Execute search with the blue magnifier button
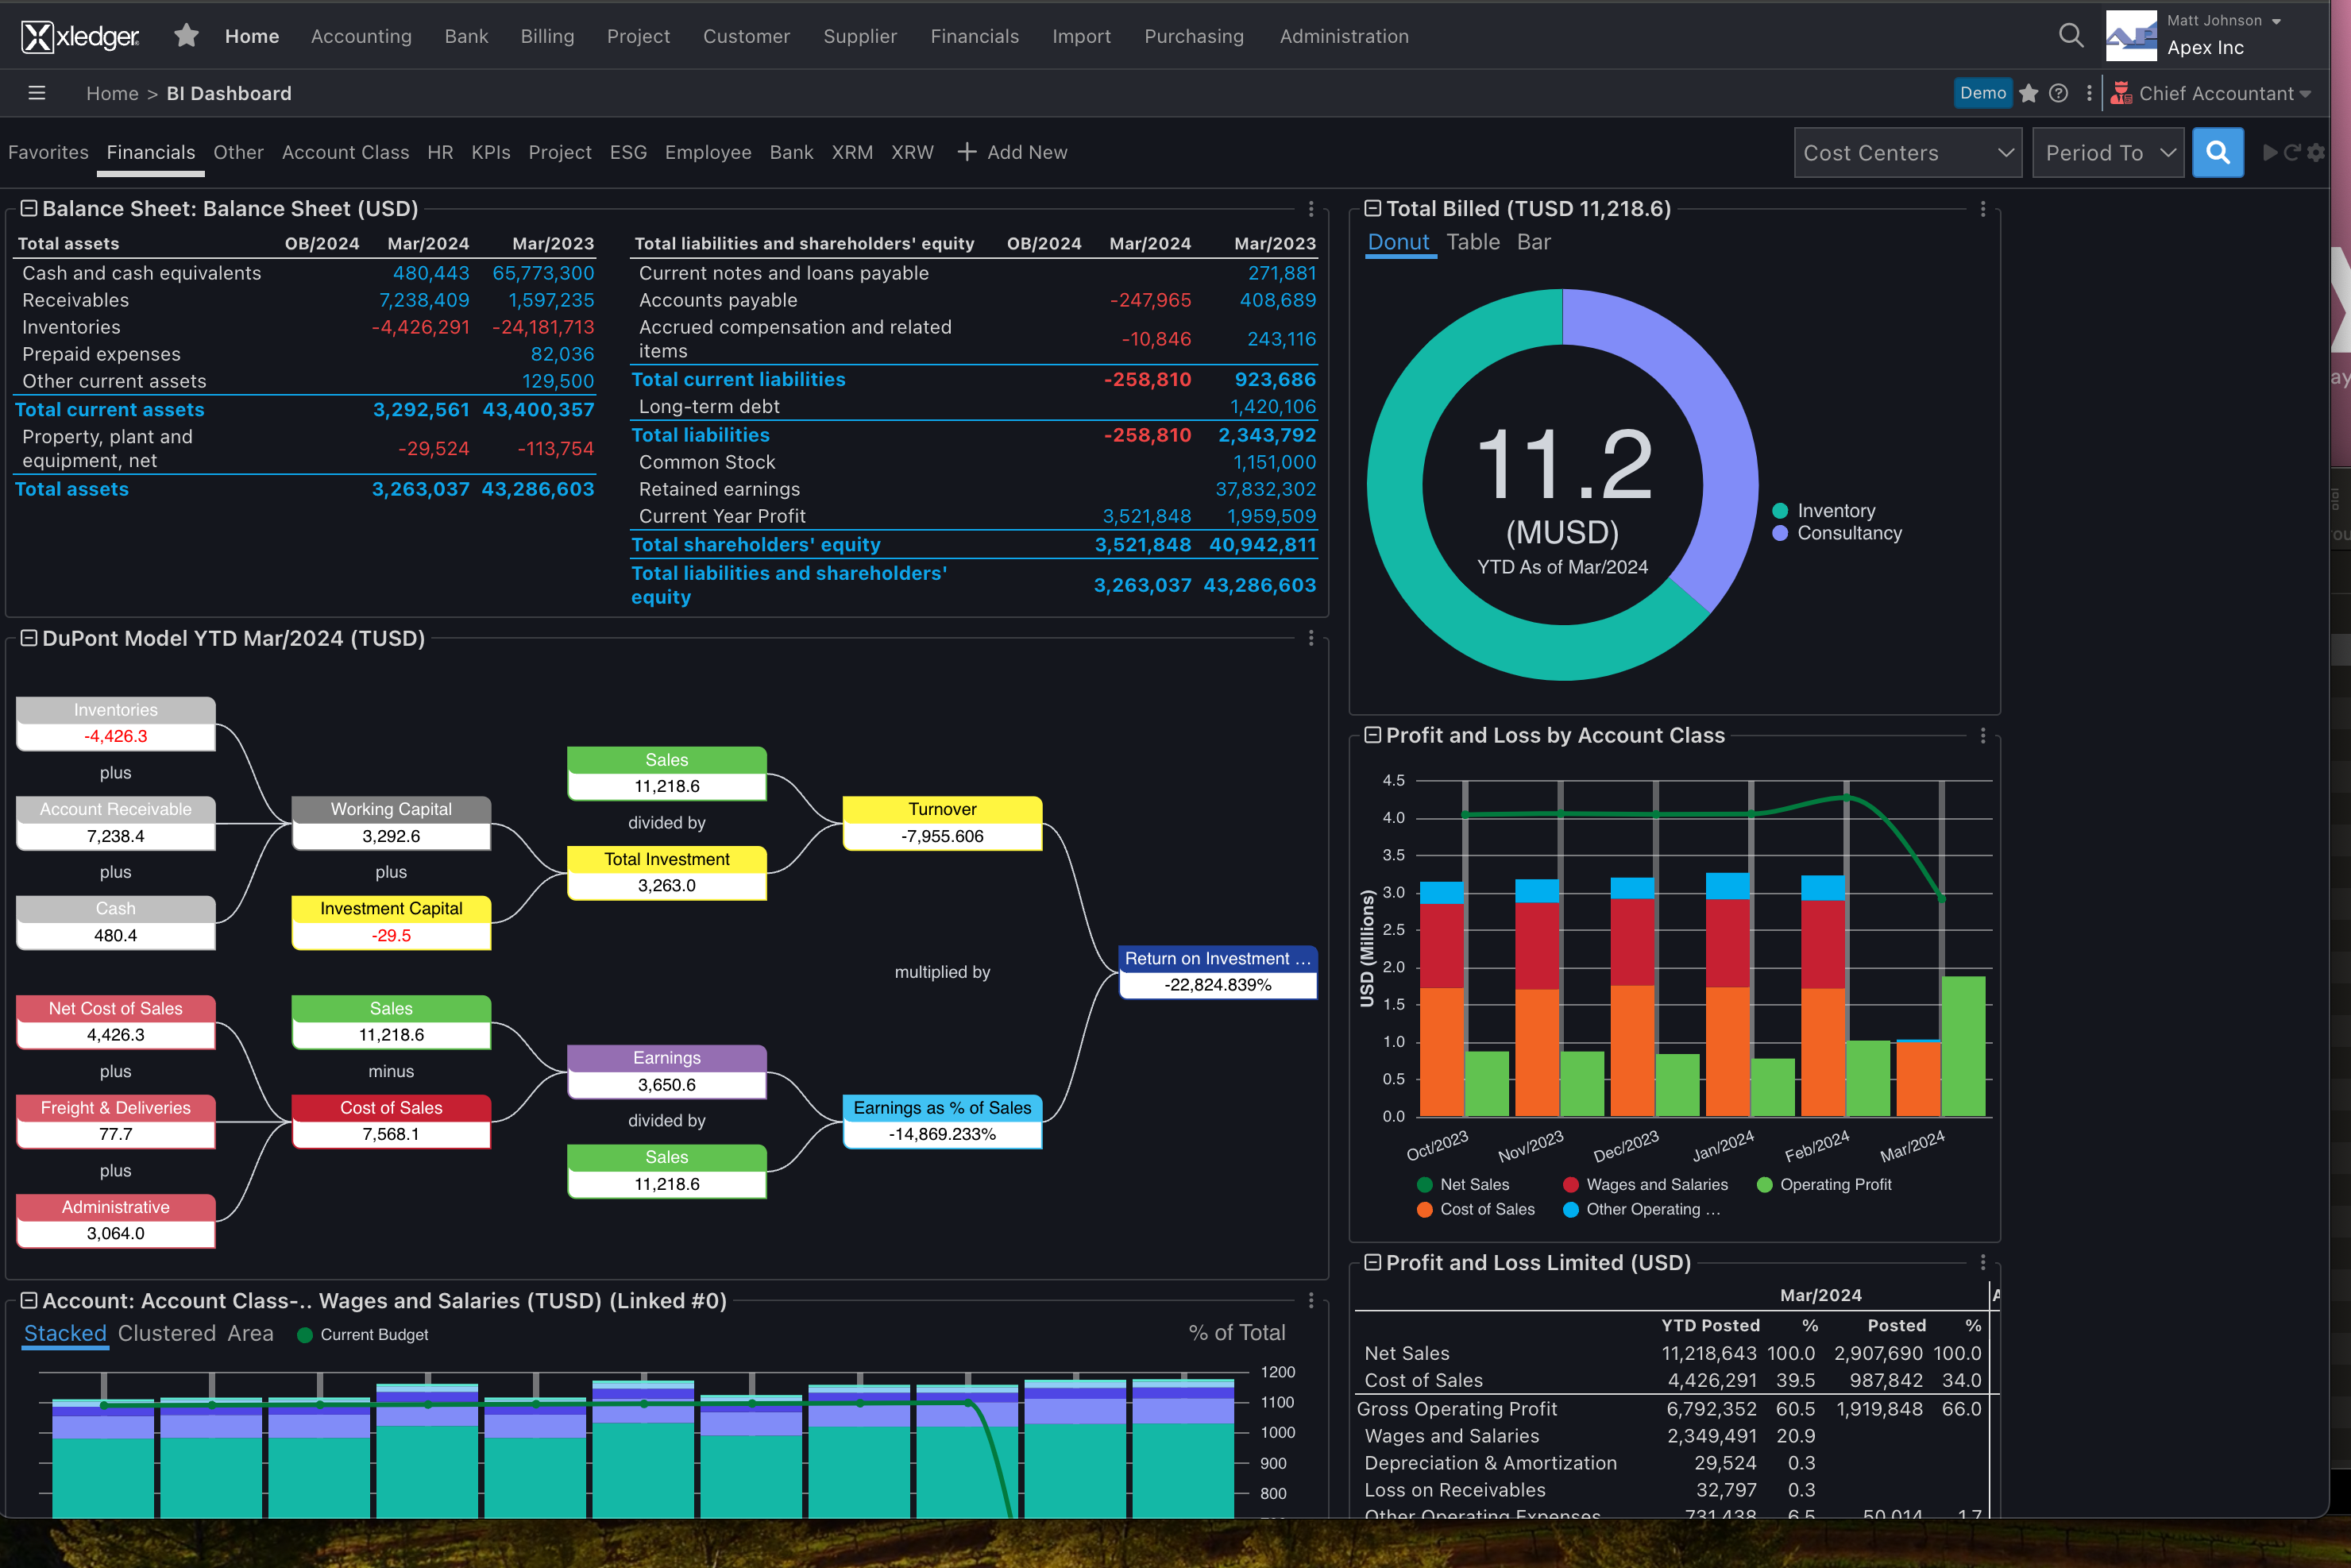Screen dimensions: 2351x1568 click(2218, 152)
